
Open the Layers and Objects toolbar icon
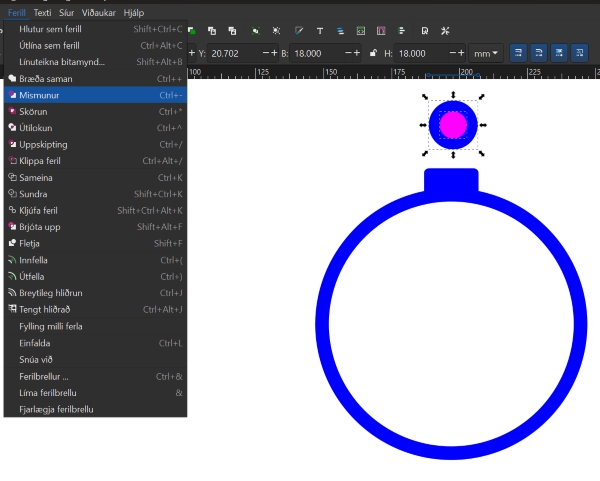pyautogui.click(x=340, y=30)
